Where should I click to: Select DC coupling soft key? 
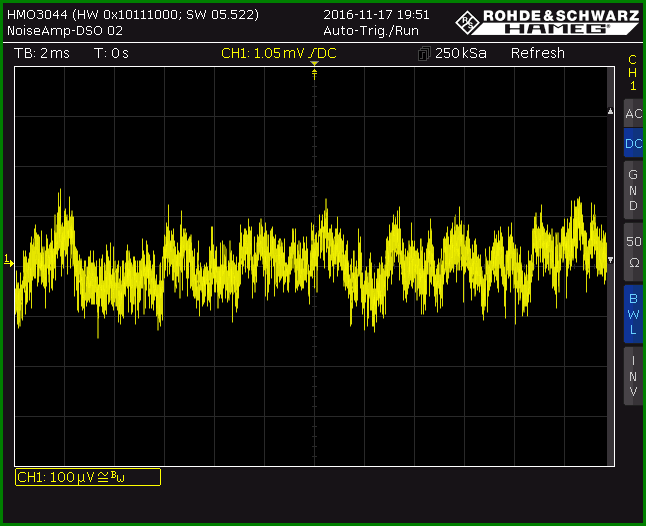pyautogui.click(x=634, y=143)
